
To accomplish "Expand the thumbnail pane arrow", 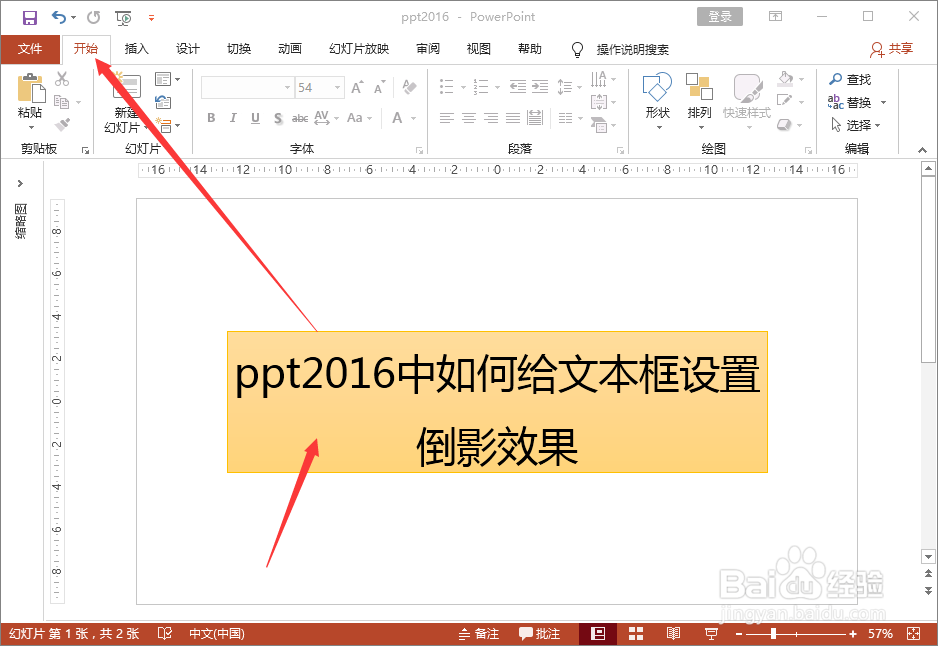I will point(20,183).
